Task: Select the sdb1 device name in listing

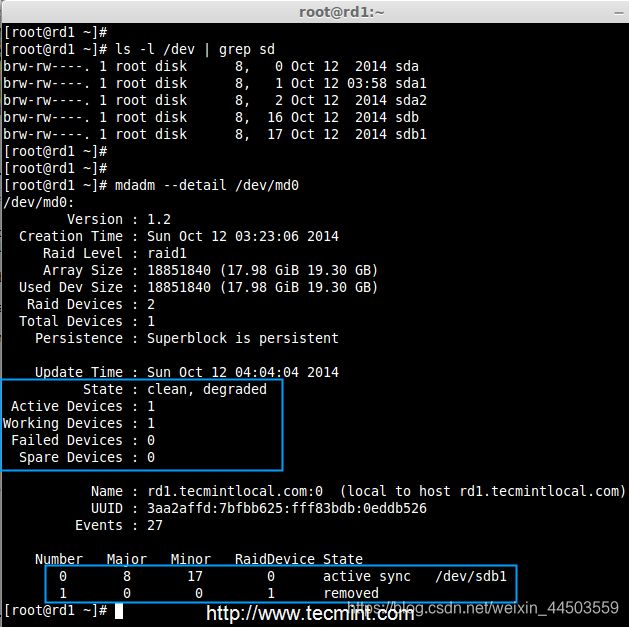Action: tap(411, 134)
